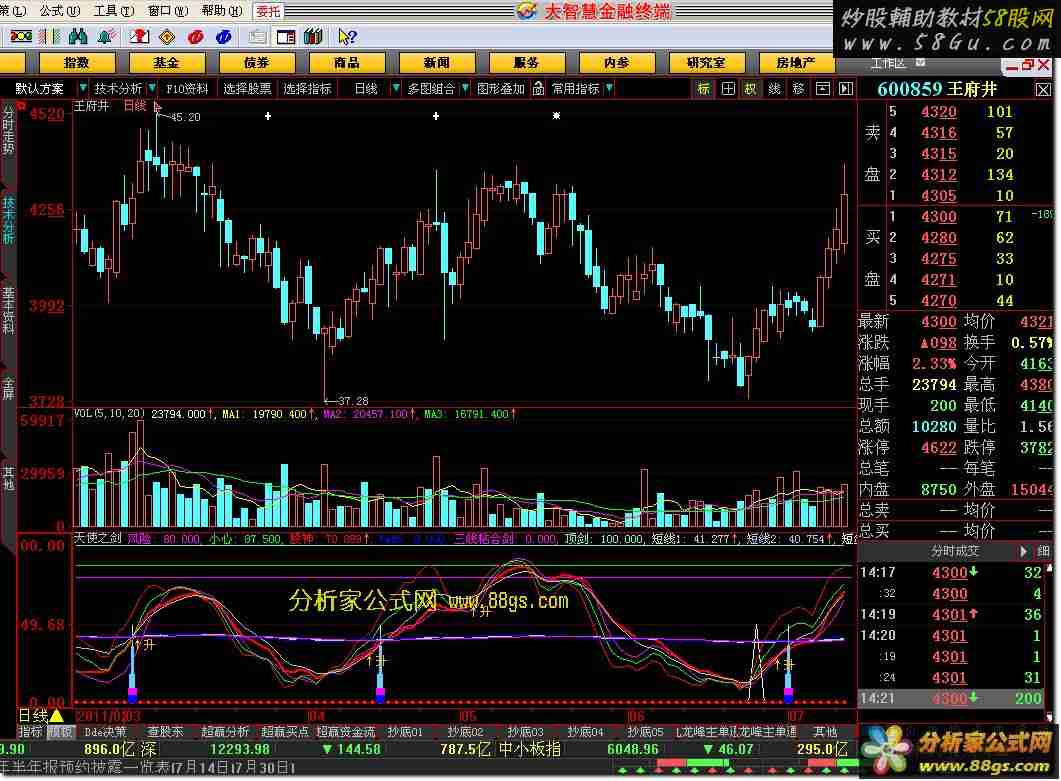Click the blue circular toolbar icon
Image resolution: width=1061 pixels, height=781 pixels.
coord(223,37)
